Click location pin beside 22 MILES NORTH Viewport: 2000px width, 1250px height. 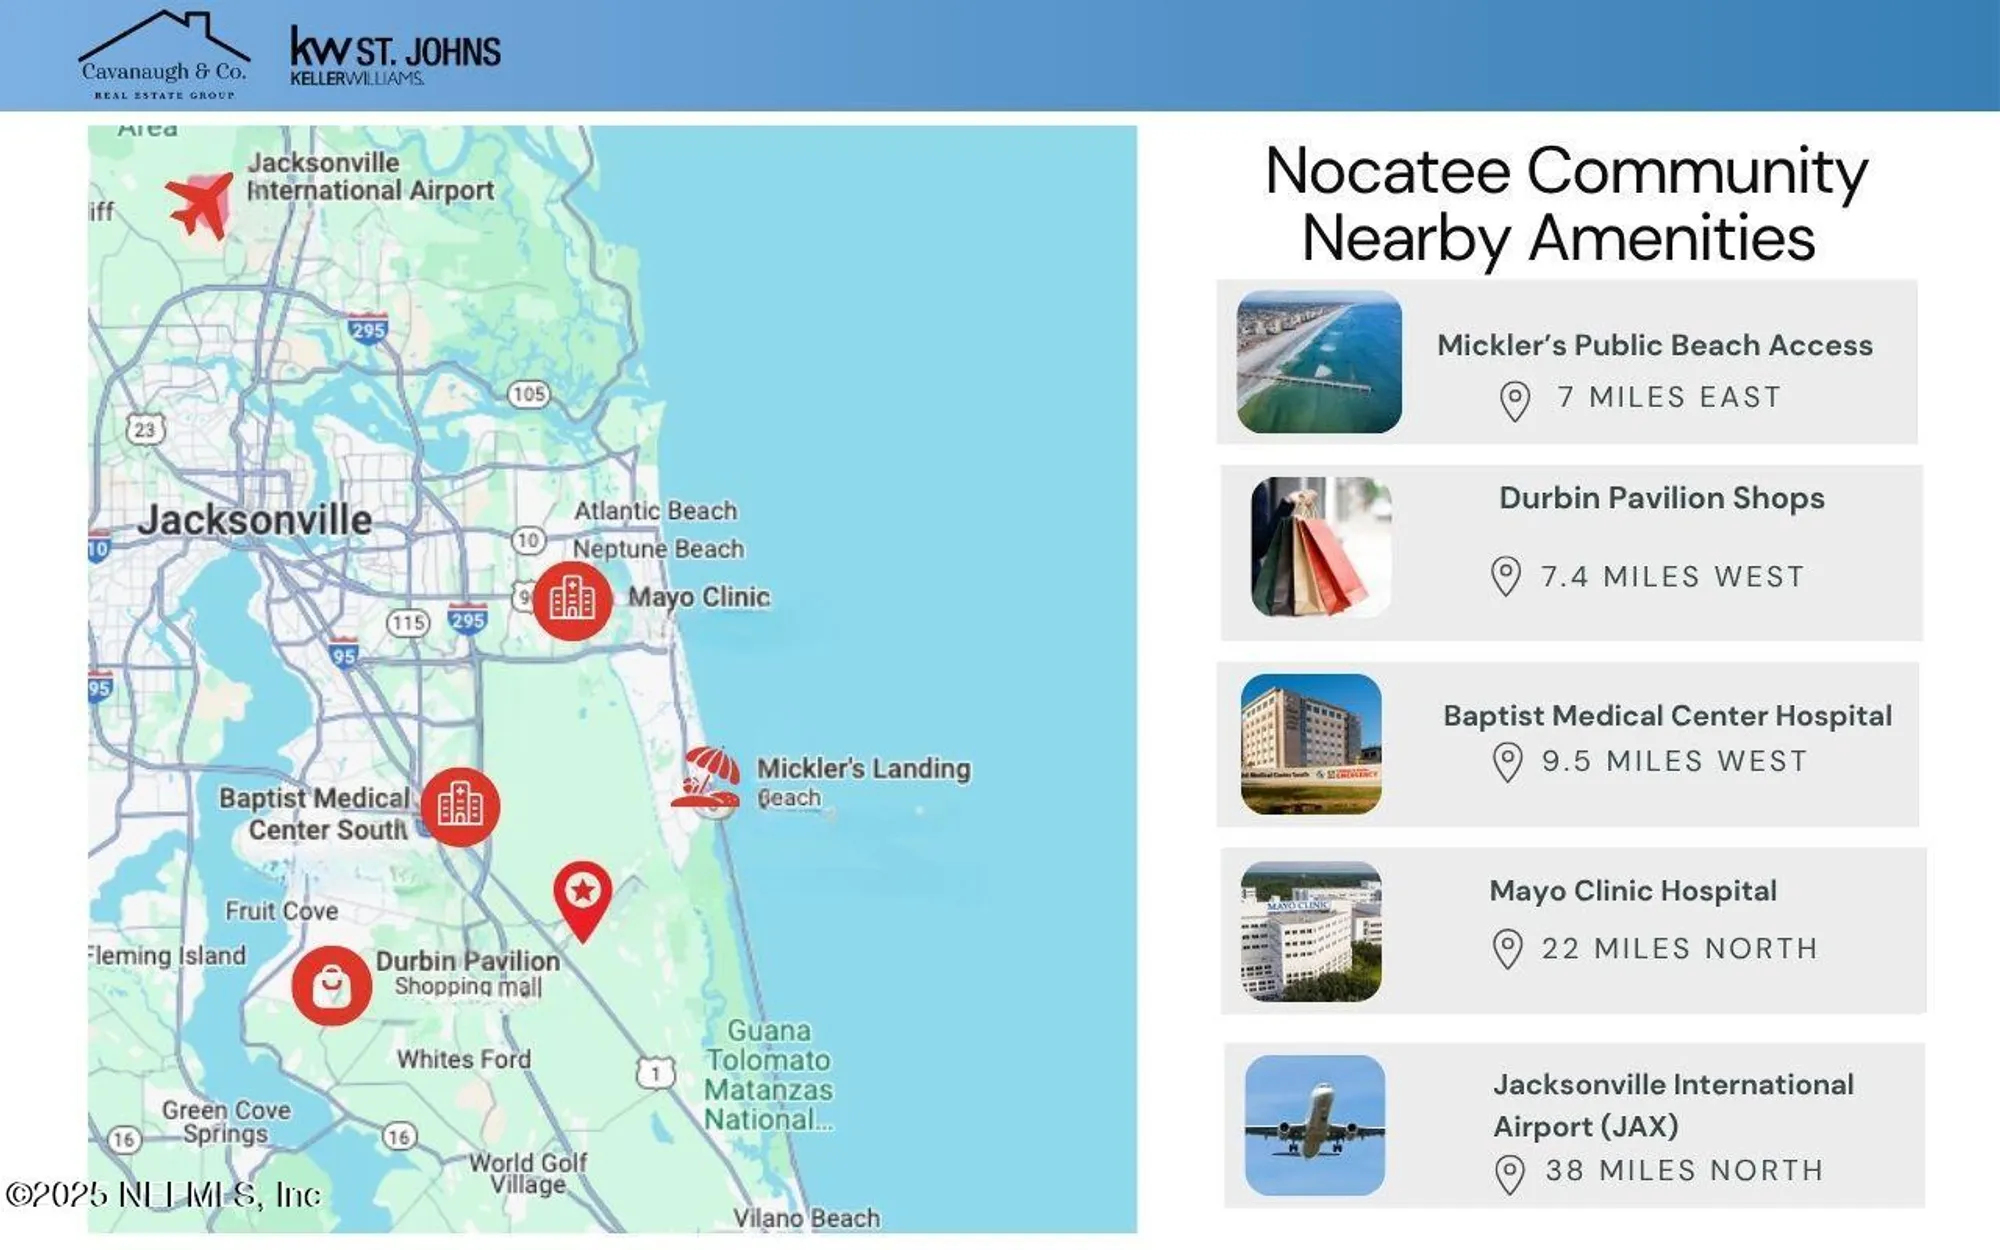point(1507,948)
